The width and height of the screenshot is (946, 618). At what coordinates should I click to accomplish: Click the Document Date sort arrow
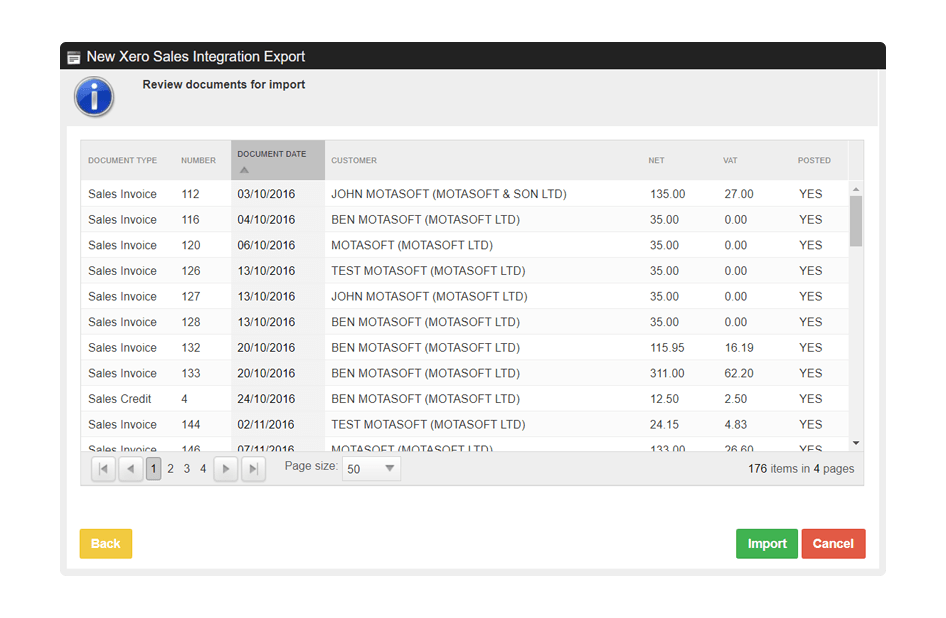pyautogui.click(x=244, y=170)
